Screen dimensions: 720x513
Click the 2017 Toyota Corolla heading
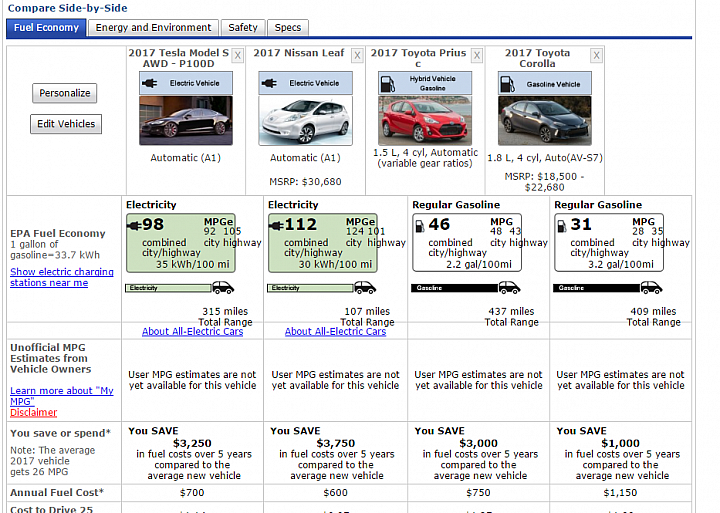pos(537,58)
